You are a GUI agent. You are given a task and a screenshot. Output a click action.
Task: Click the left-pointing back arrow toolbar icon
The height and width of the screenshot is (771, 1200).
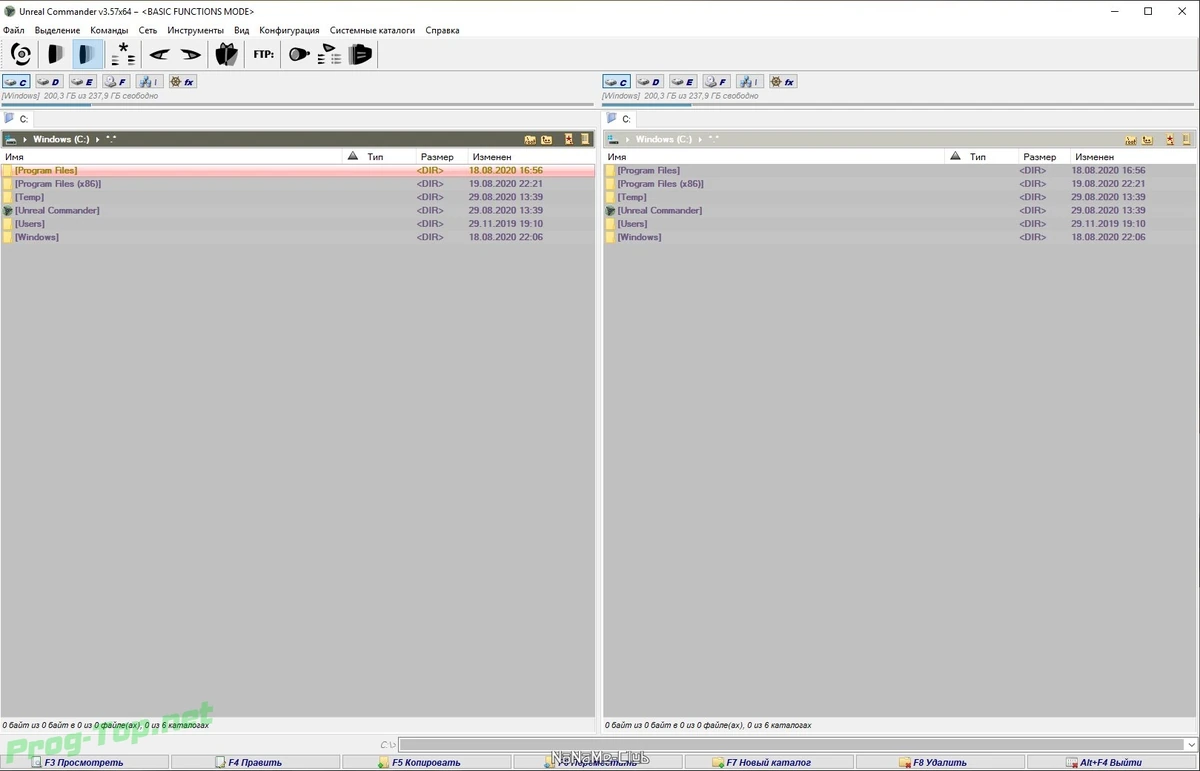[x=159, y=54]
